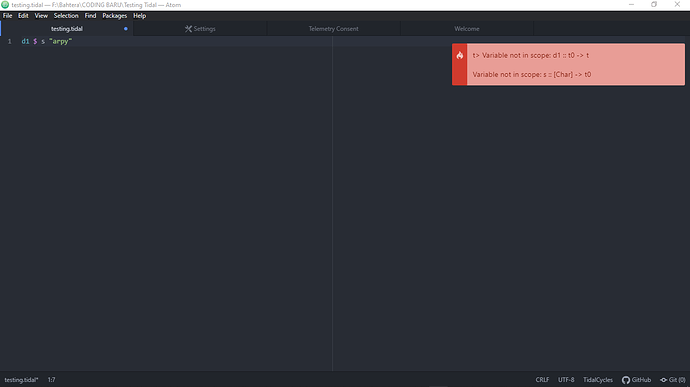
Task: Restore down the Atom window
Action: click(654, 4)
